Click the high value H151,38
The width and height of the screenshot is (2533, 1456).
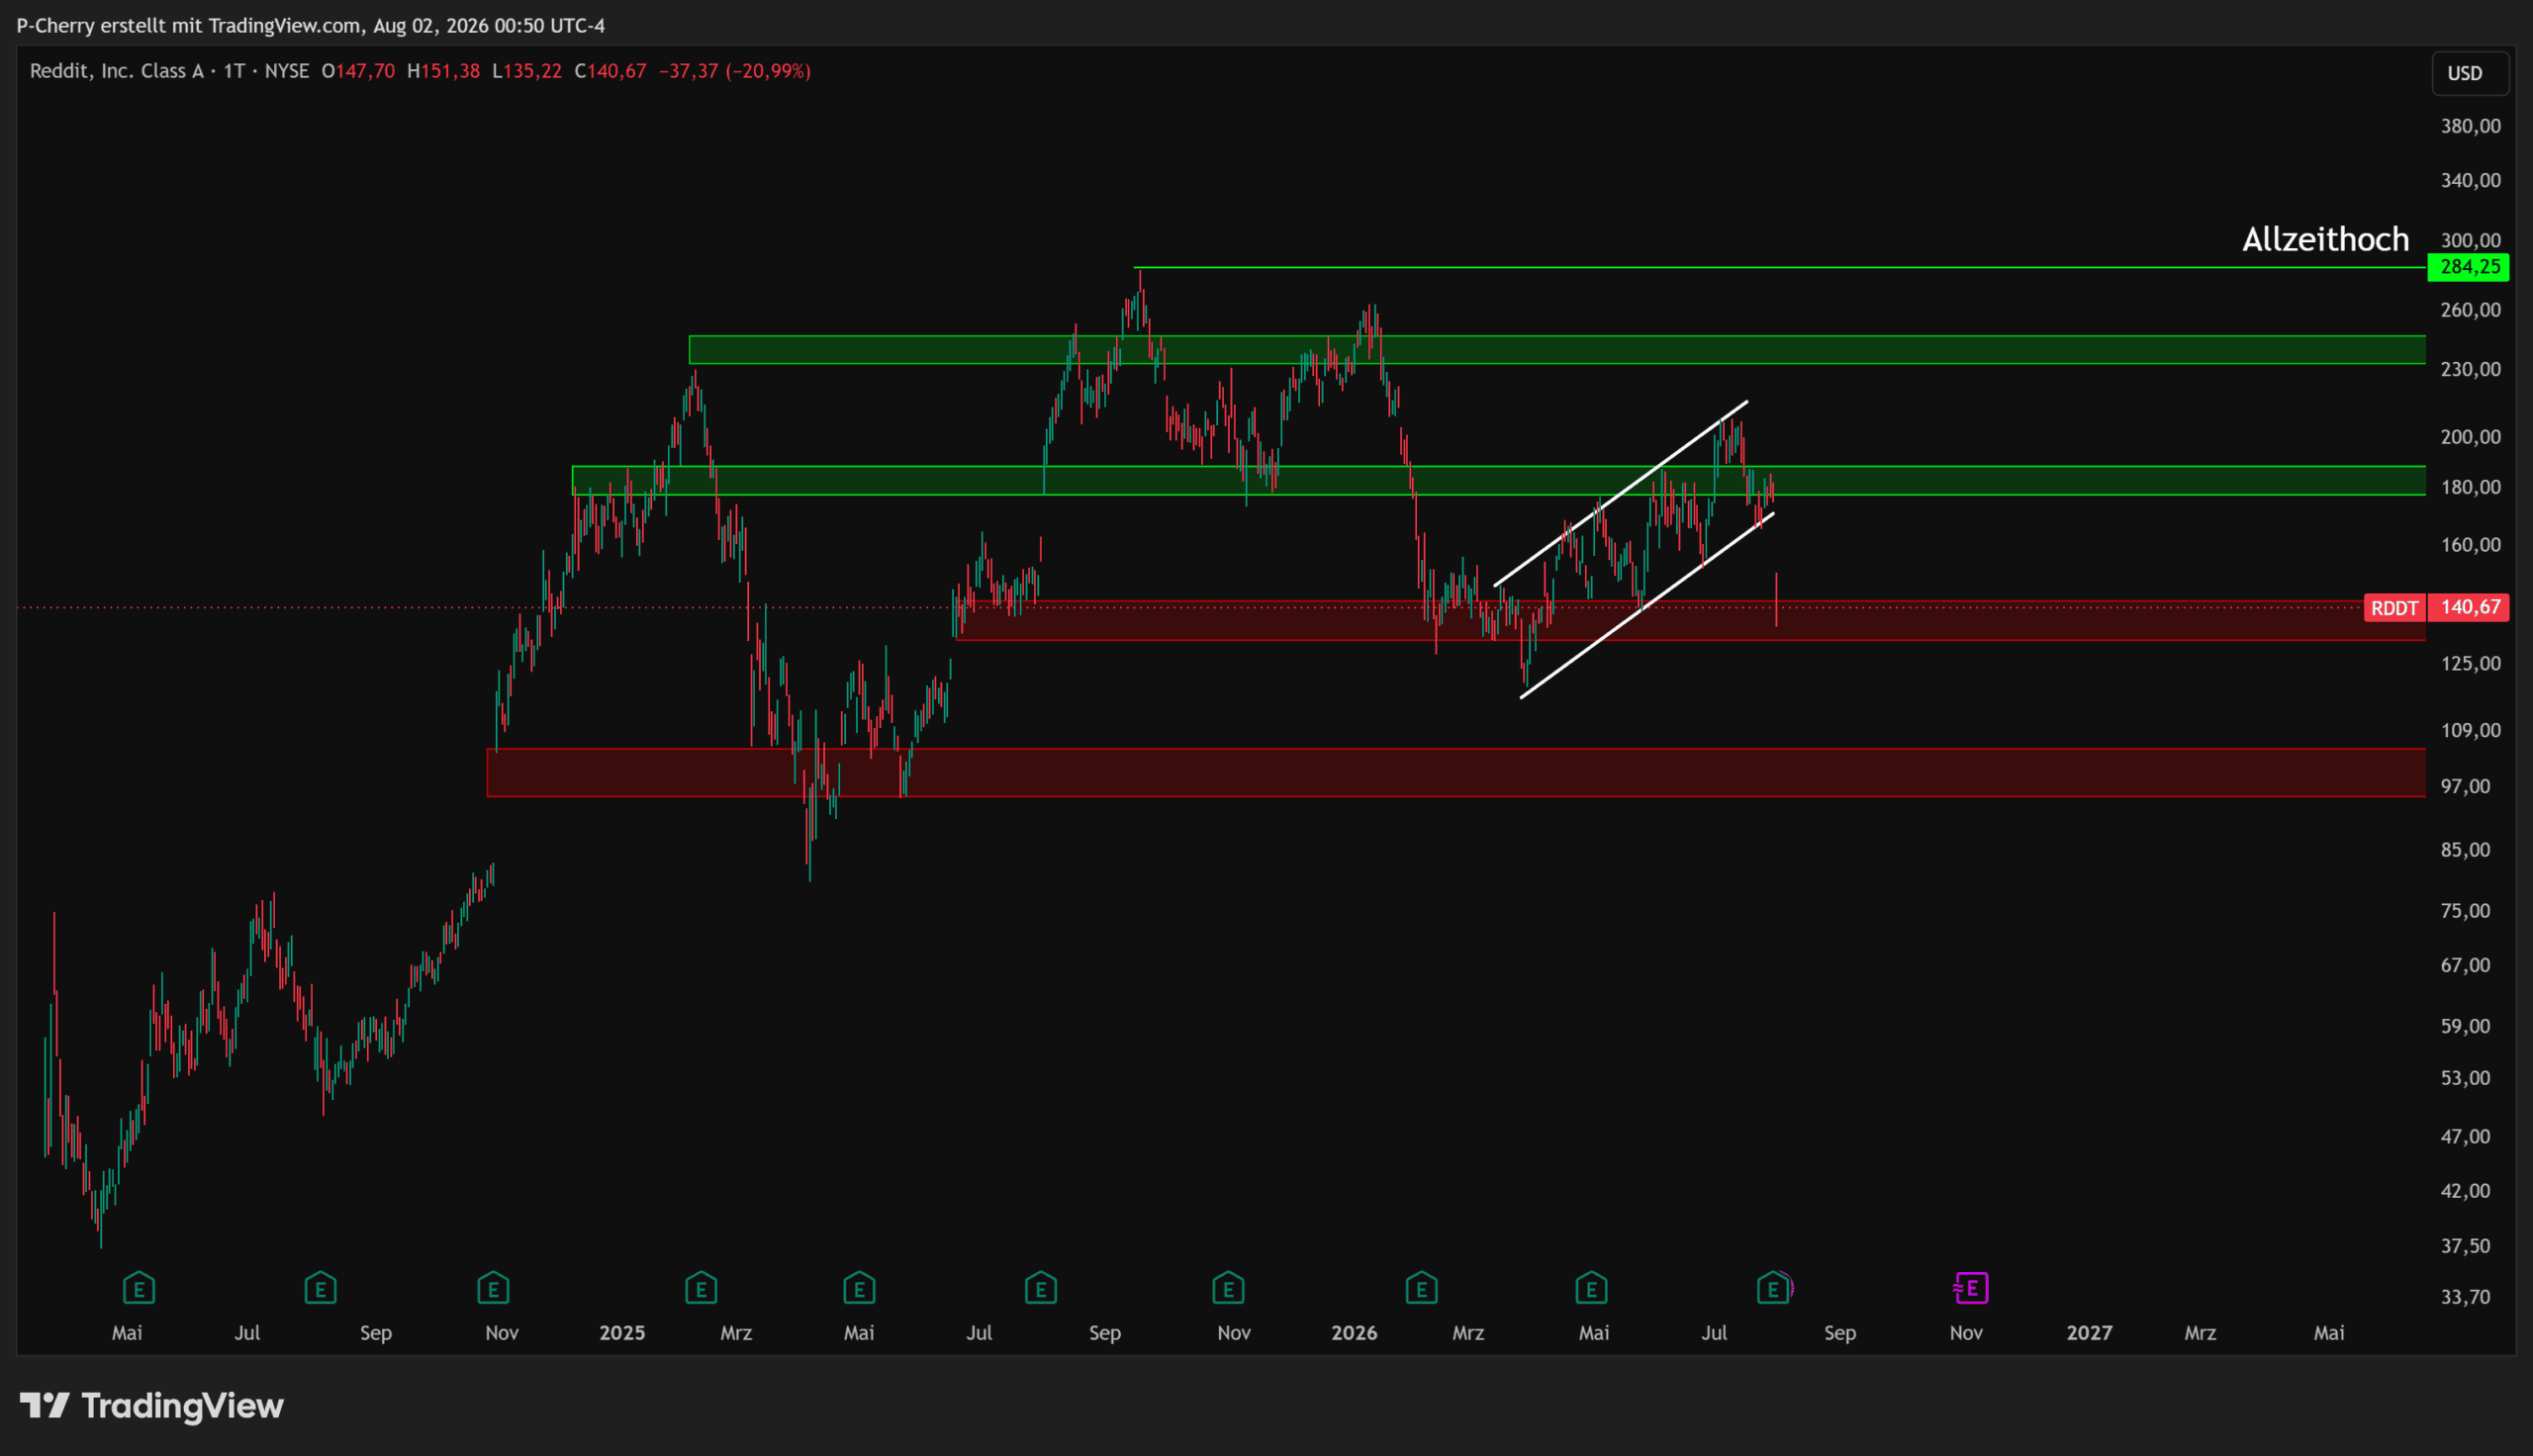443,71
